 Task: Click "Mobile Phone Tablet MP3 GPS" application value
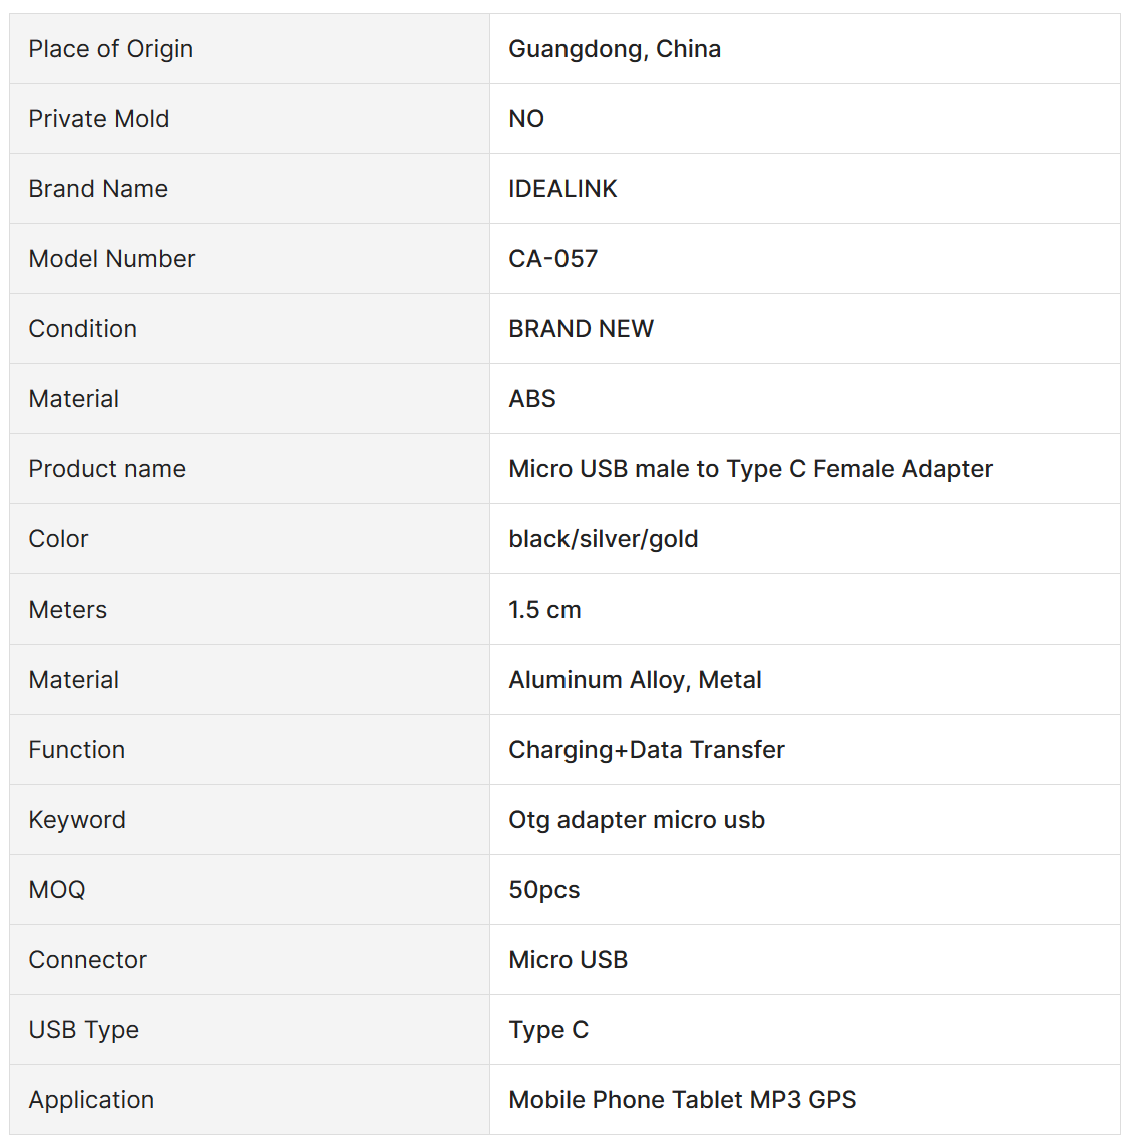coord(682,1100)
